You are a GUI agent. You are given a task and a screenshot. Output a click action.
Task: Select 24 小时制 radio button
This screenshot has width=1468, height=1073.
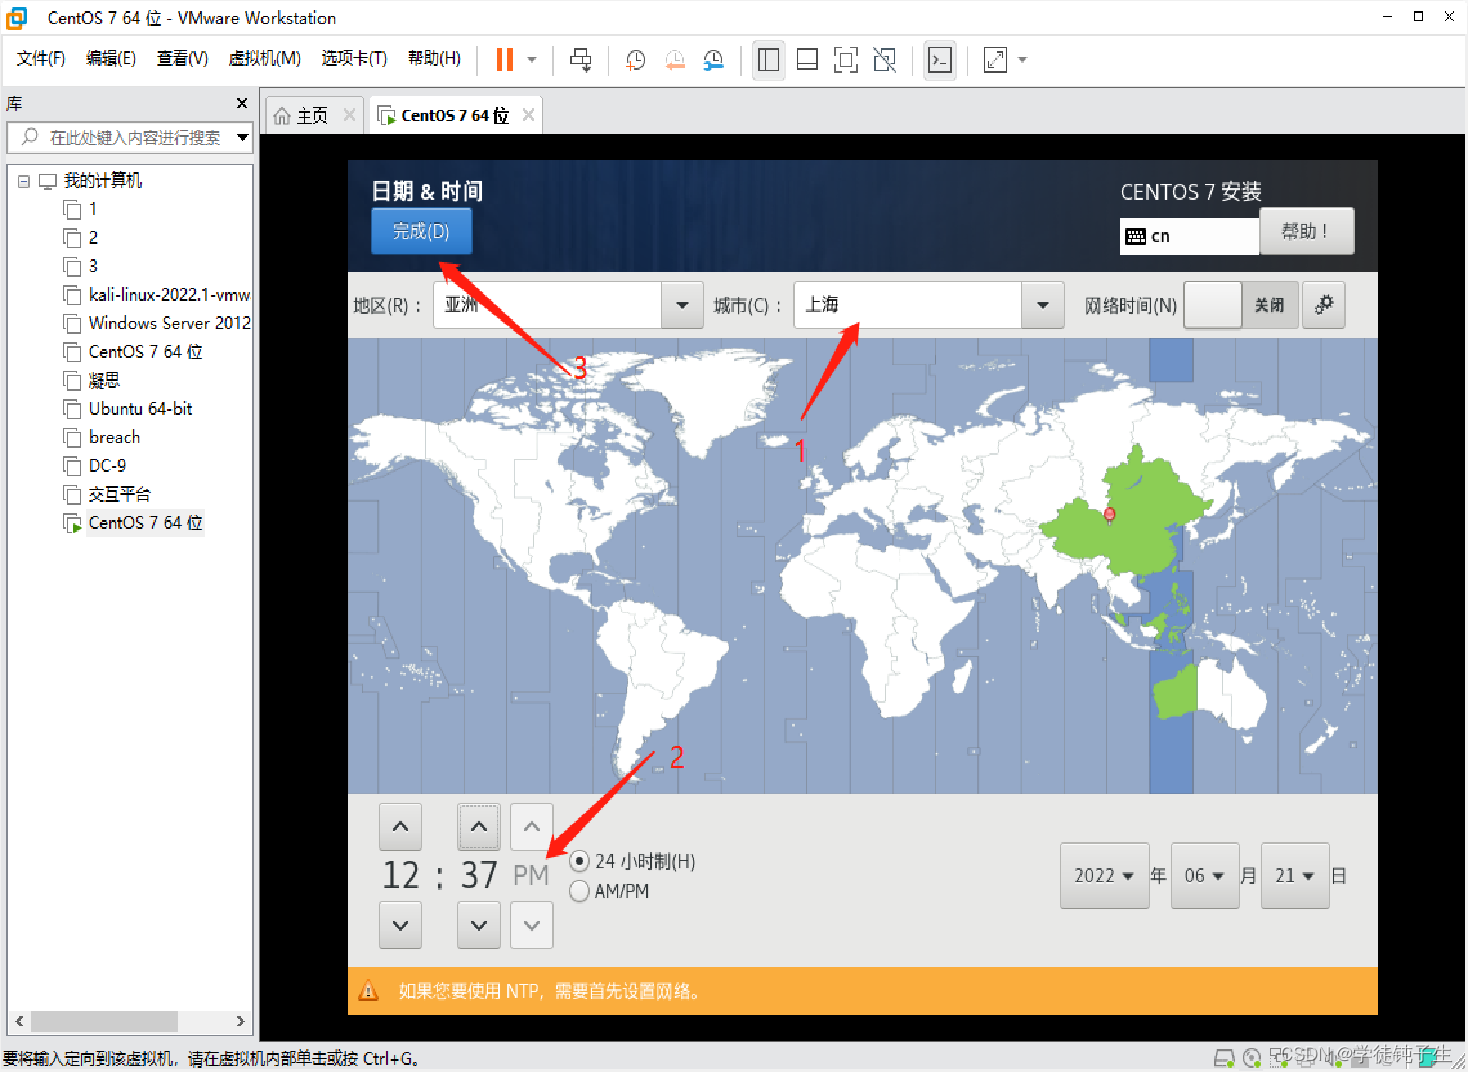click(579, 861)
